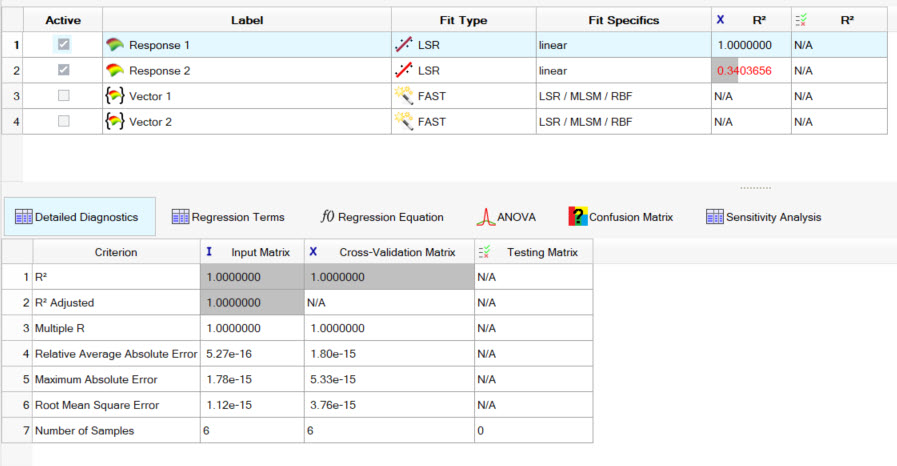The height and width of the screenshot is (466, 897).
Task: Click the Criterion column header
Action: [116, 252]
